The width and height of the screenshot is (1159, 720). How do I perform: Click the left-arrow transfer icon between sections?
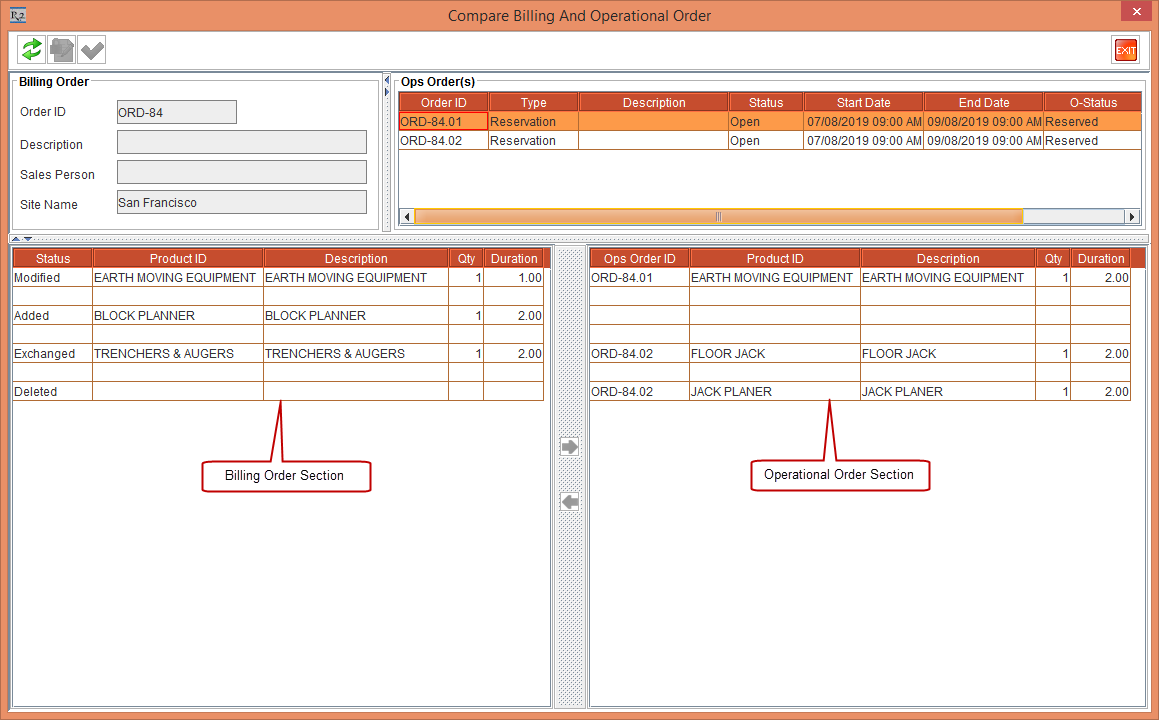[x=569, y=502]
